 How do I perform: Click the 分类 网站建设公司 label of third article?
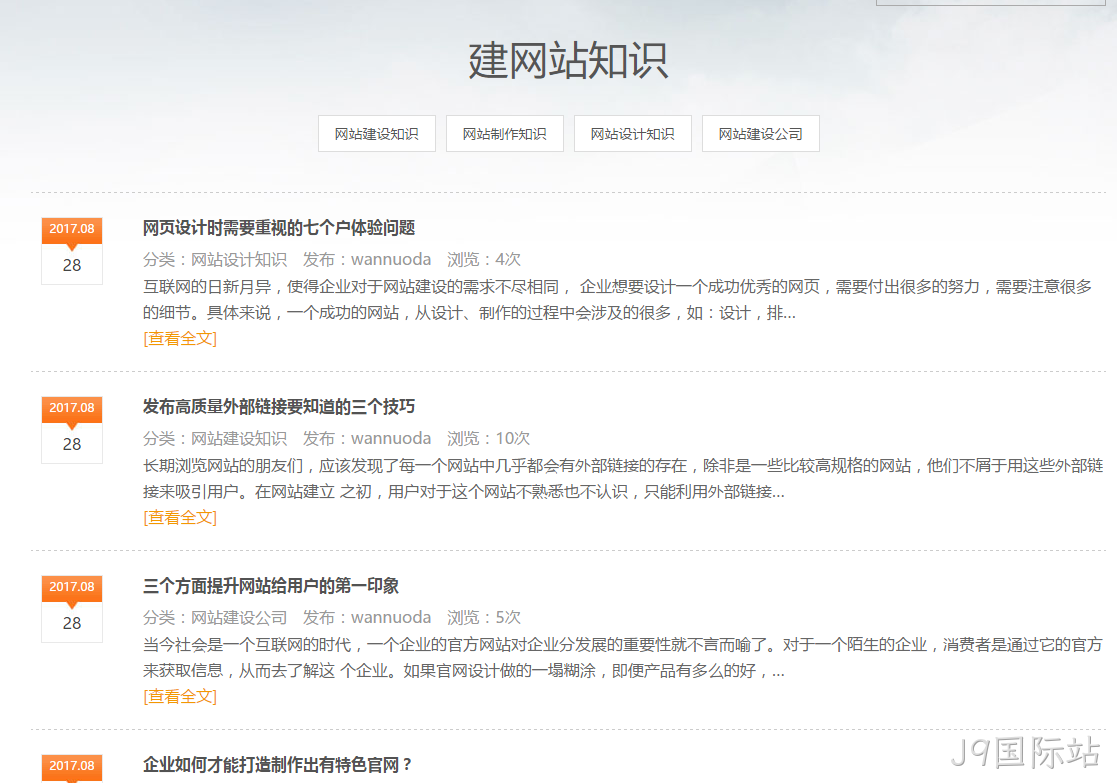coord(214,617)
